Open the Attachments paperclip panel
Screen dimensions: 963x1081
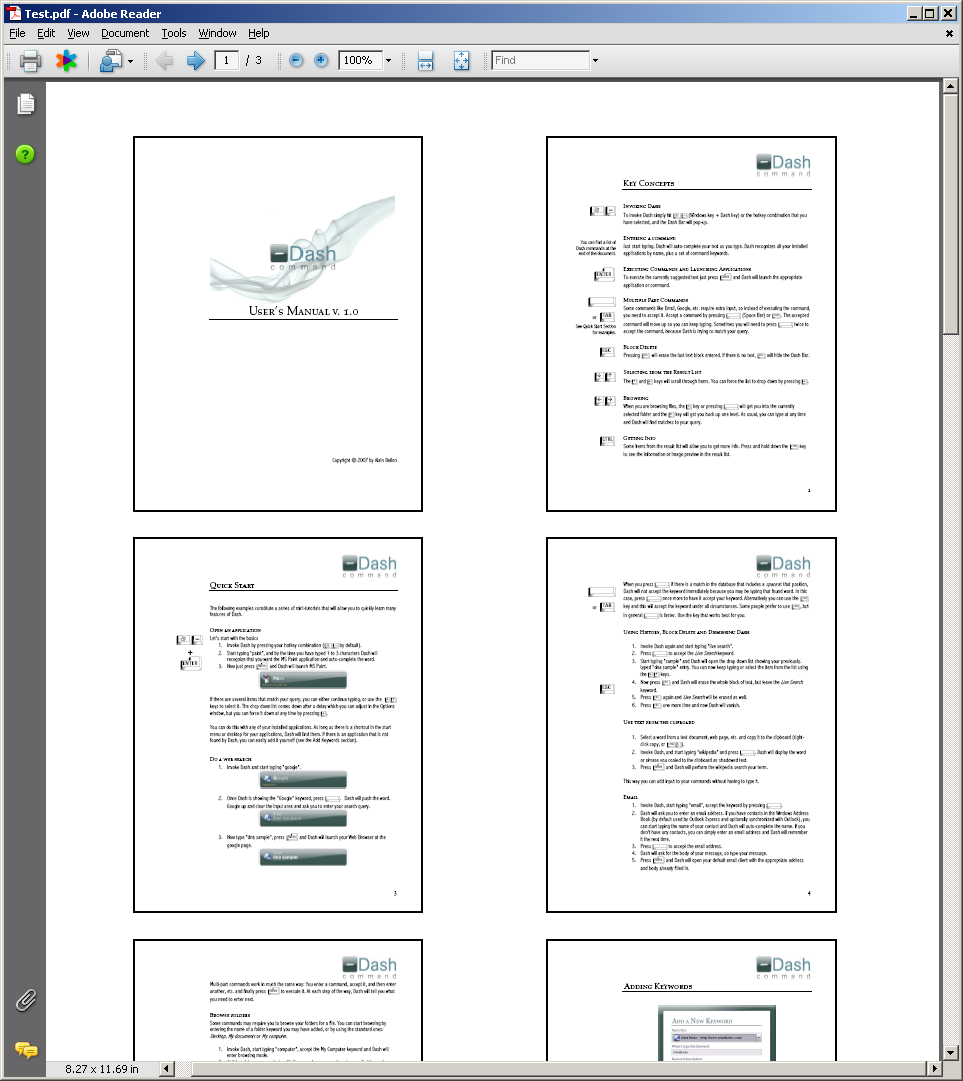click(26, 1000)
